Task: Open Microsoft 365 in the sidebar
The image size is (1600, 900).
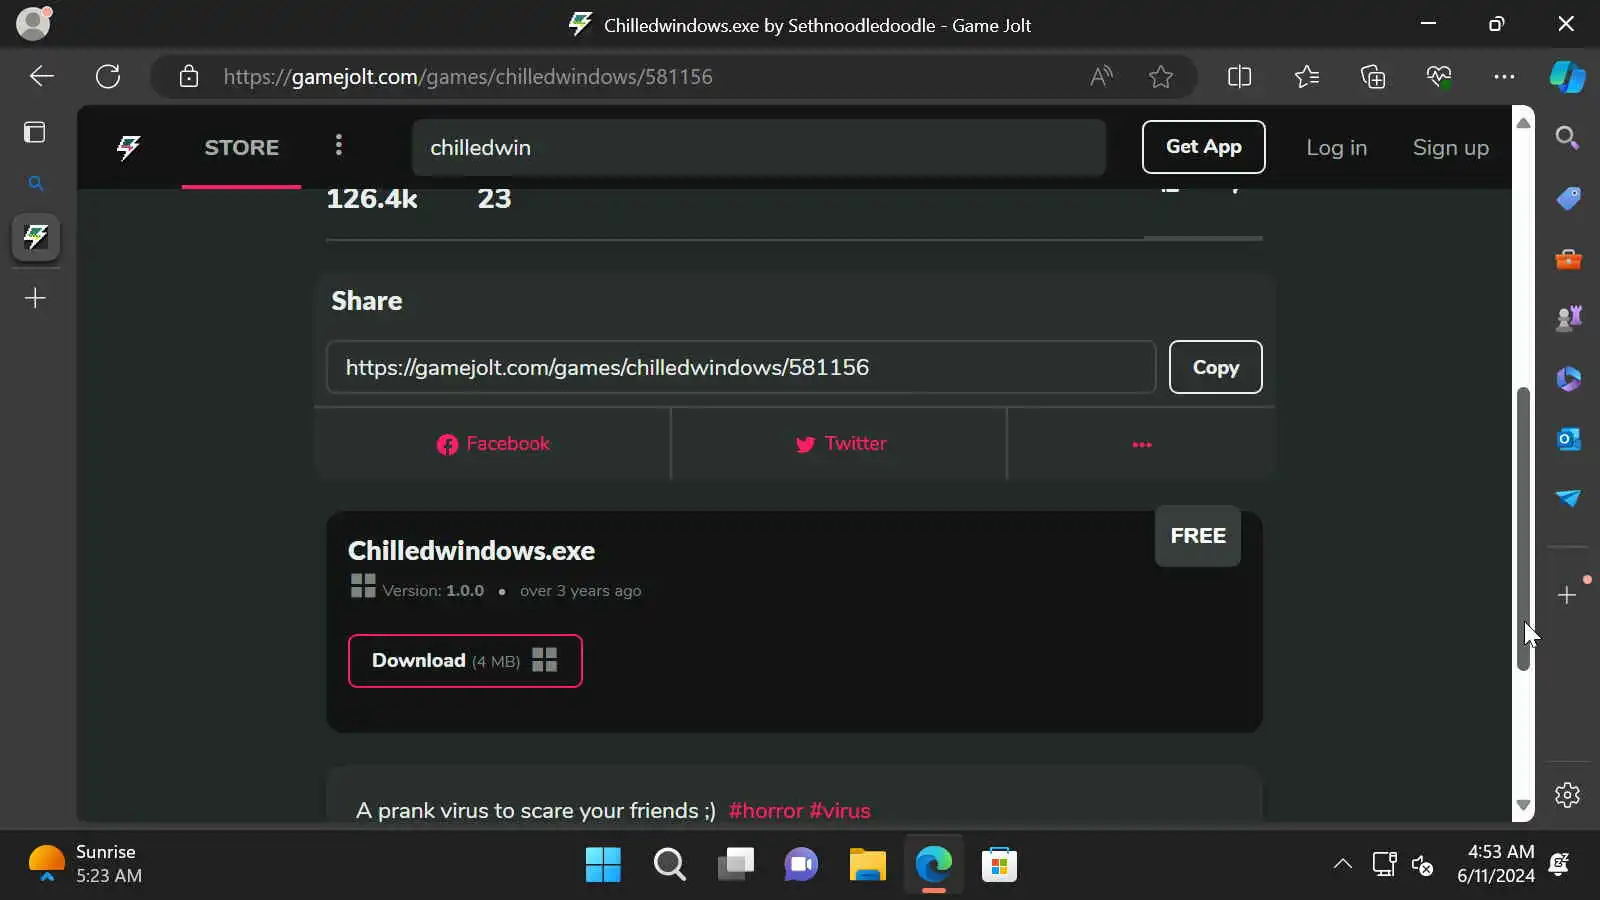Action: [1567, 379]
